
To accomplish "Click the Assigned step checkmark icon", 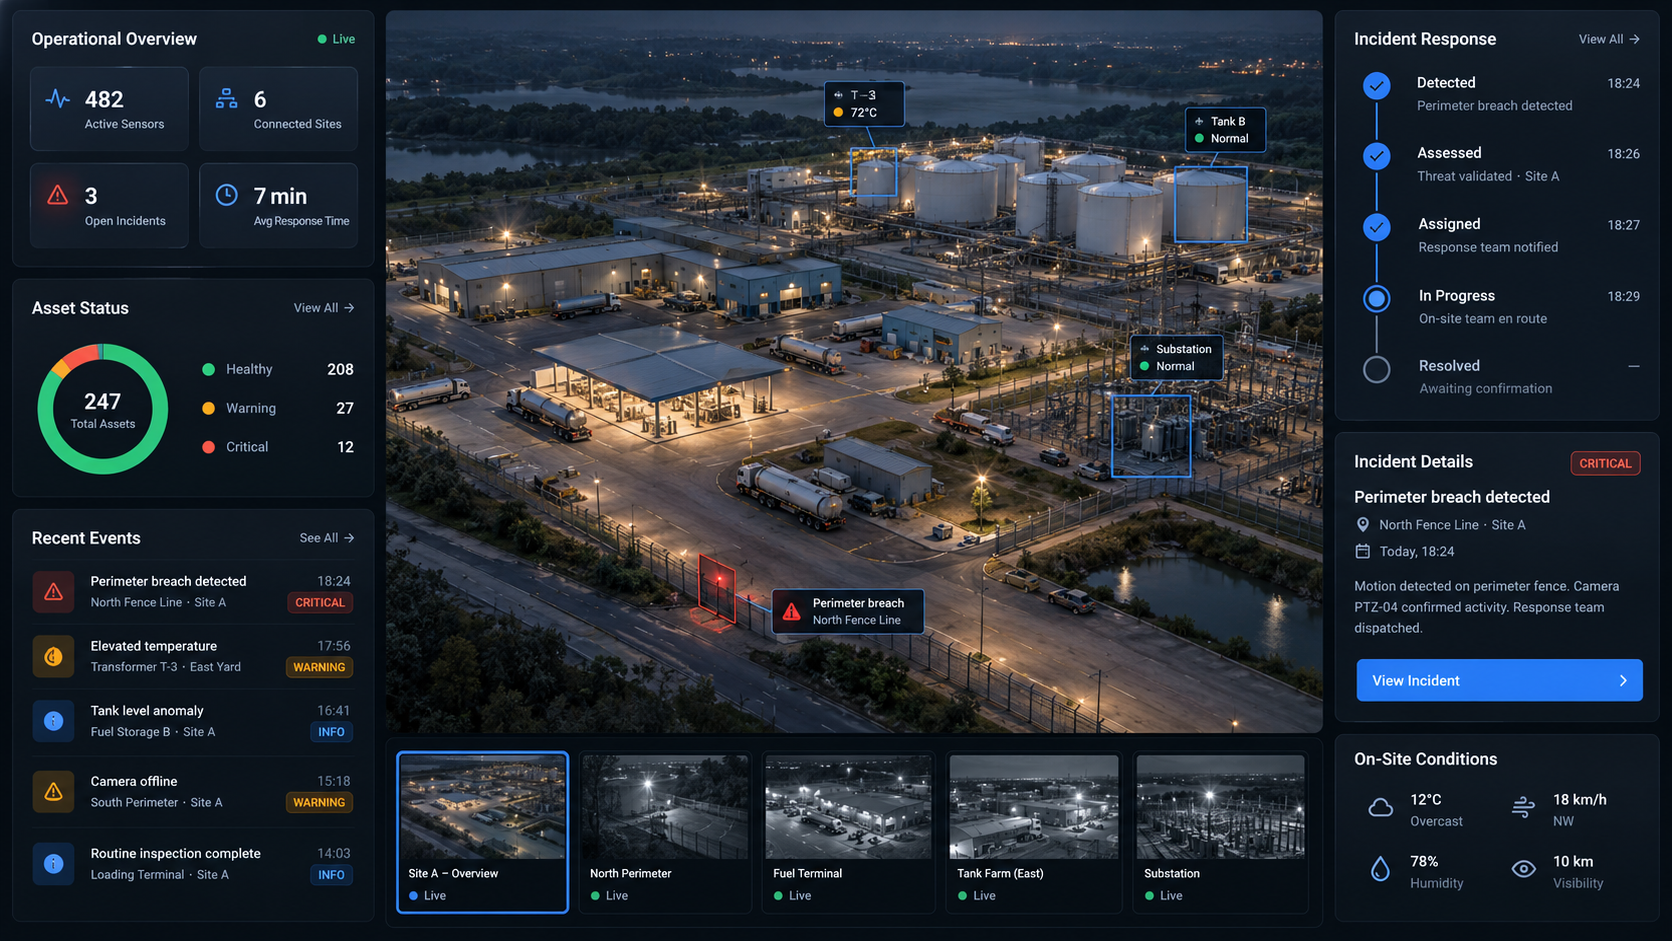I will (x=1377, y=227).
